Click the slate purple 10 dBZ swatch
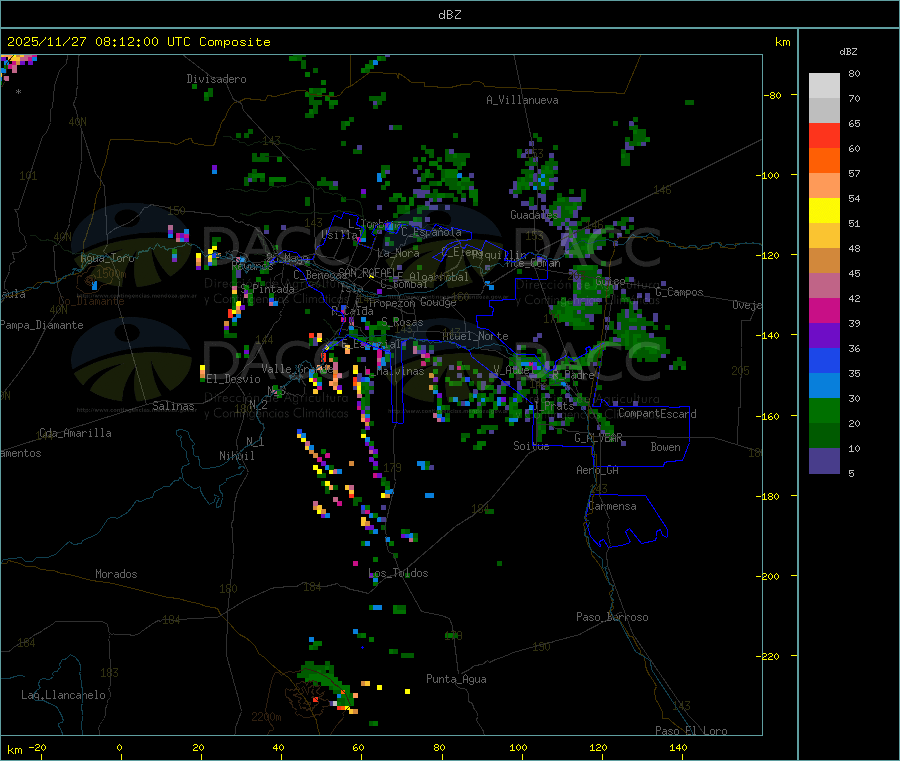This screenshot has width=900, height=761. [x=824, y=461]
